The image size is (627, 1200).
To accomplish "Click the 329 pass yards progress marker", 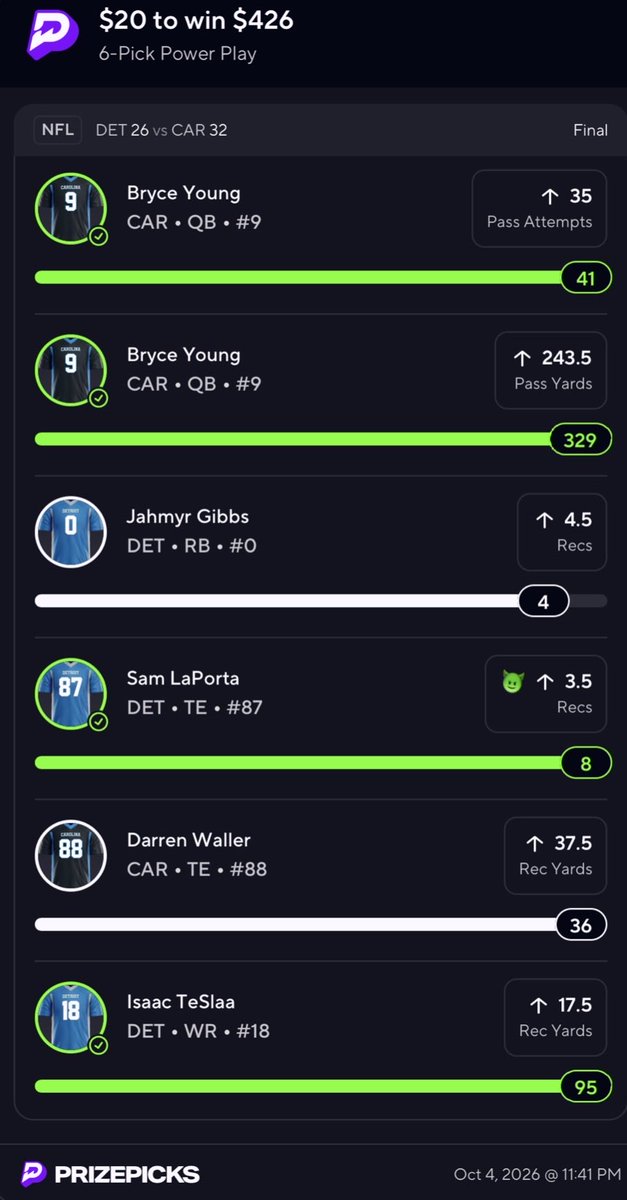I will [x=581, y=440].
